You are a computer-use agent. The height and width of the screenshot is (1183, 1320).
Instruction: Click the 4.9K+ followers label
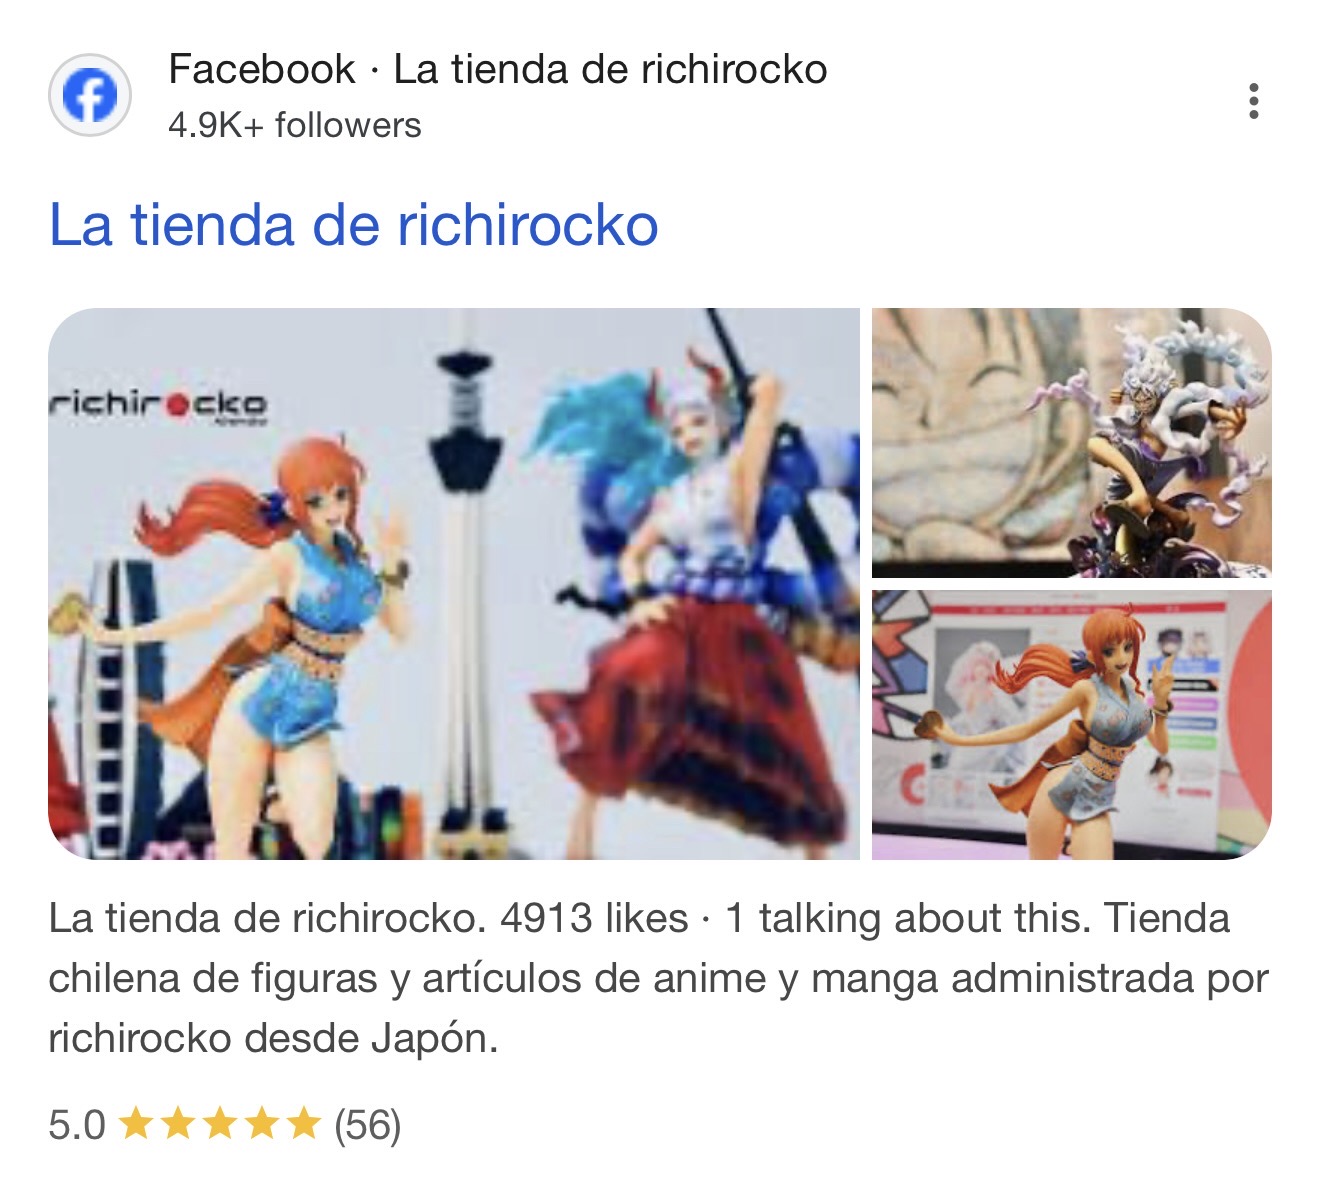coord(295,125)
